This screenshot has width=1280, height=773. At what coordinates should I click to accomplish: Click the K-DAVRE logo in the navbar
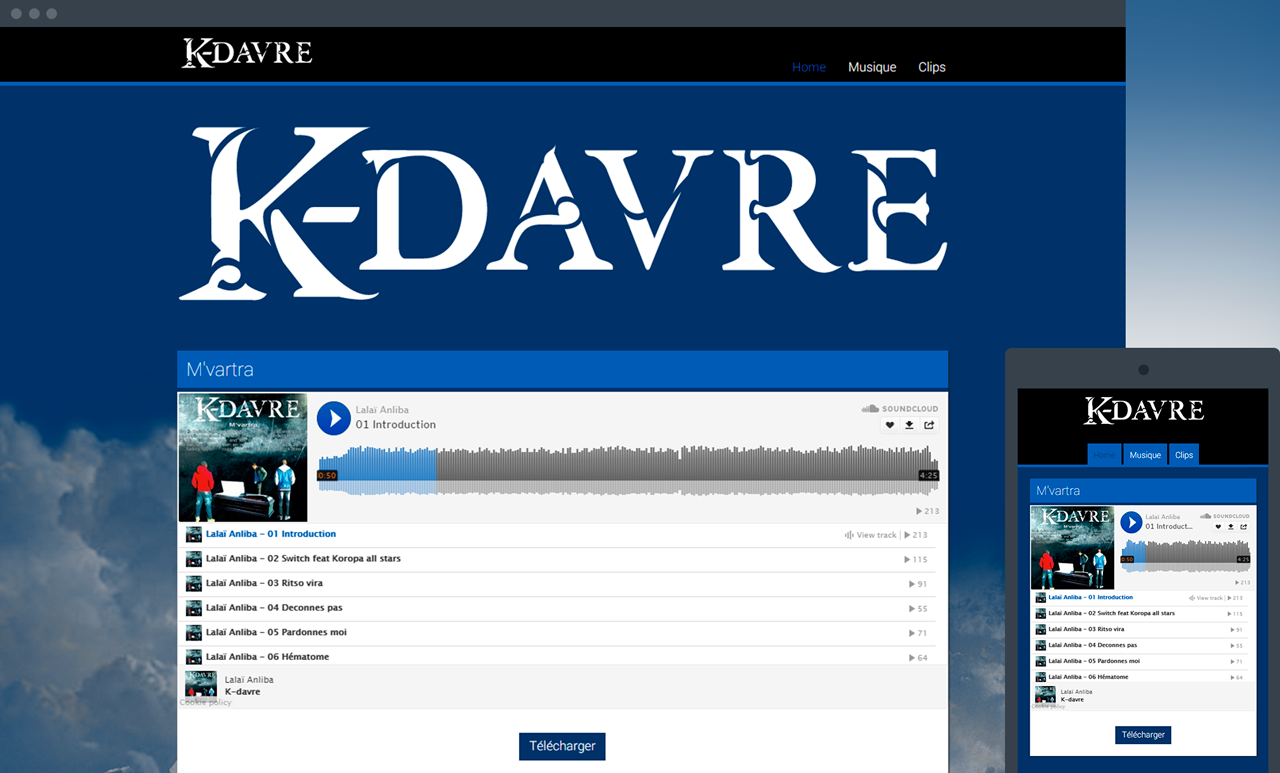246,52
